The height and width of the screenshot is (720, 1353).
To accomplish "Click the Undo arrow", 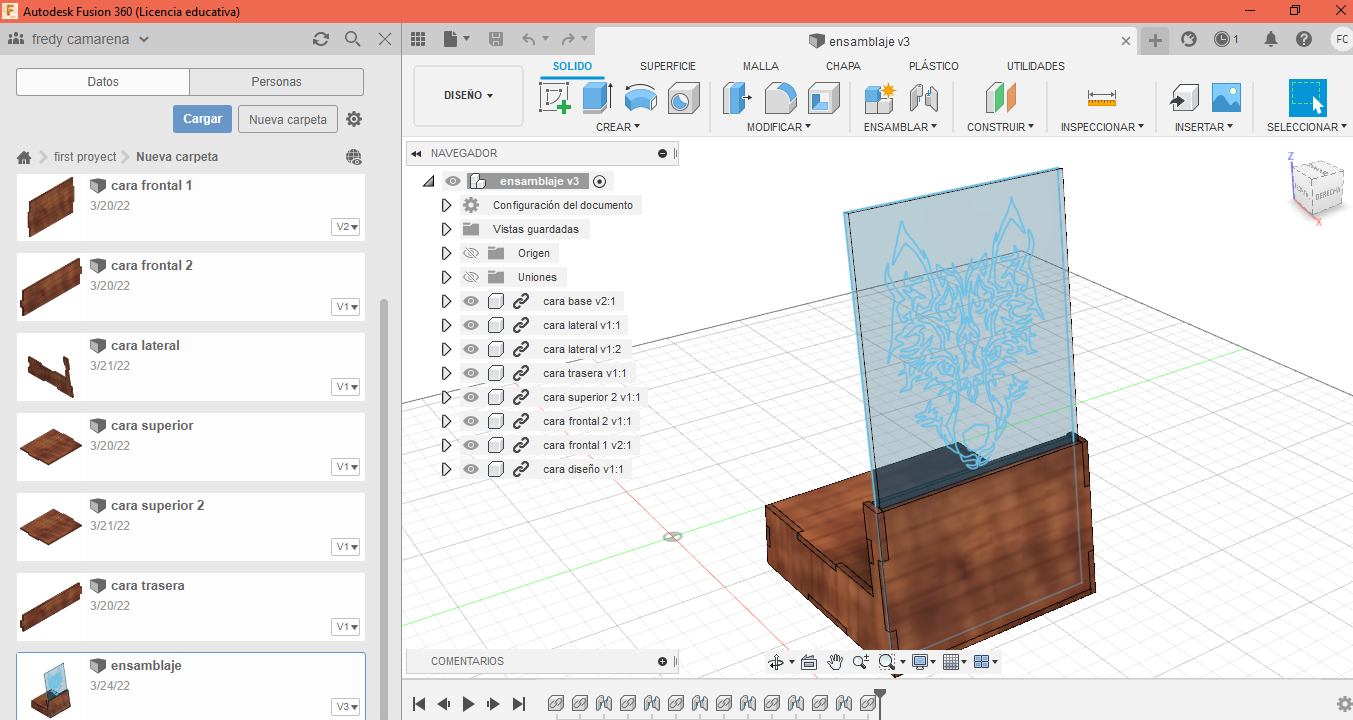I will pos(529,39).
